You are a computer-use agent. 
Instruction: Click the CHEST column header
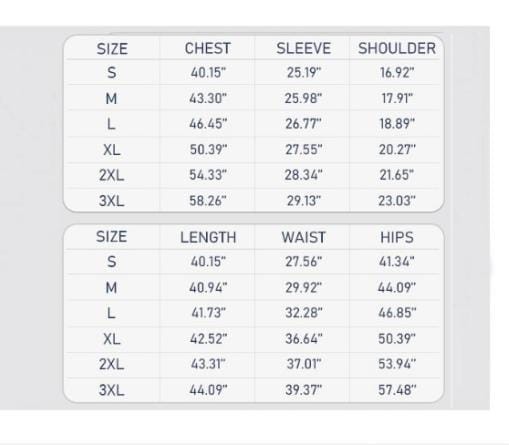click(x=208, y=48)
